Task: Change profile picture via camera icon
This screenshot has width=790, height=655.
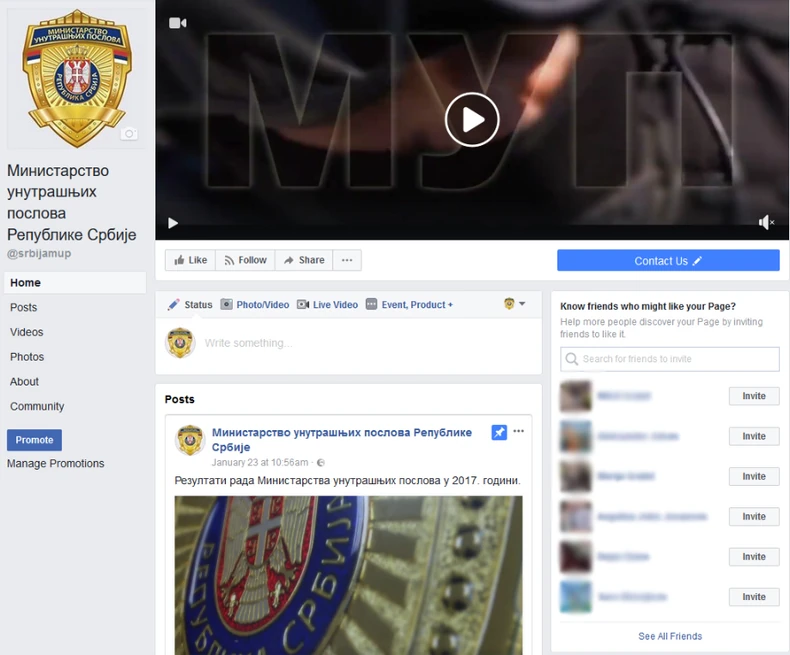Action: tap(129, 134)
